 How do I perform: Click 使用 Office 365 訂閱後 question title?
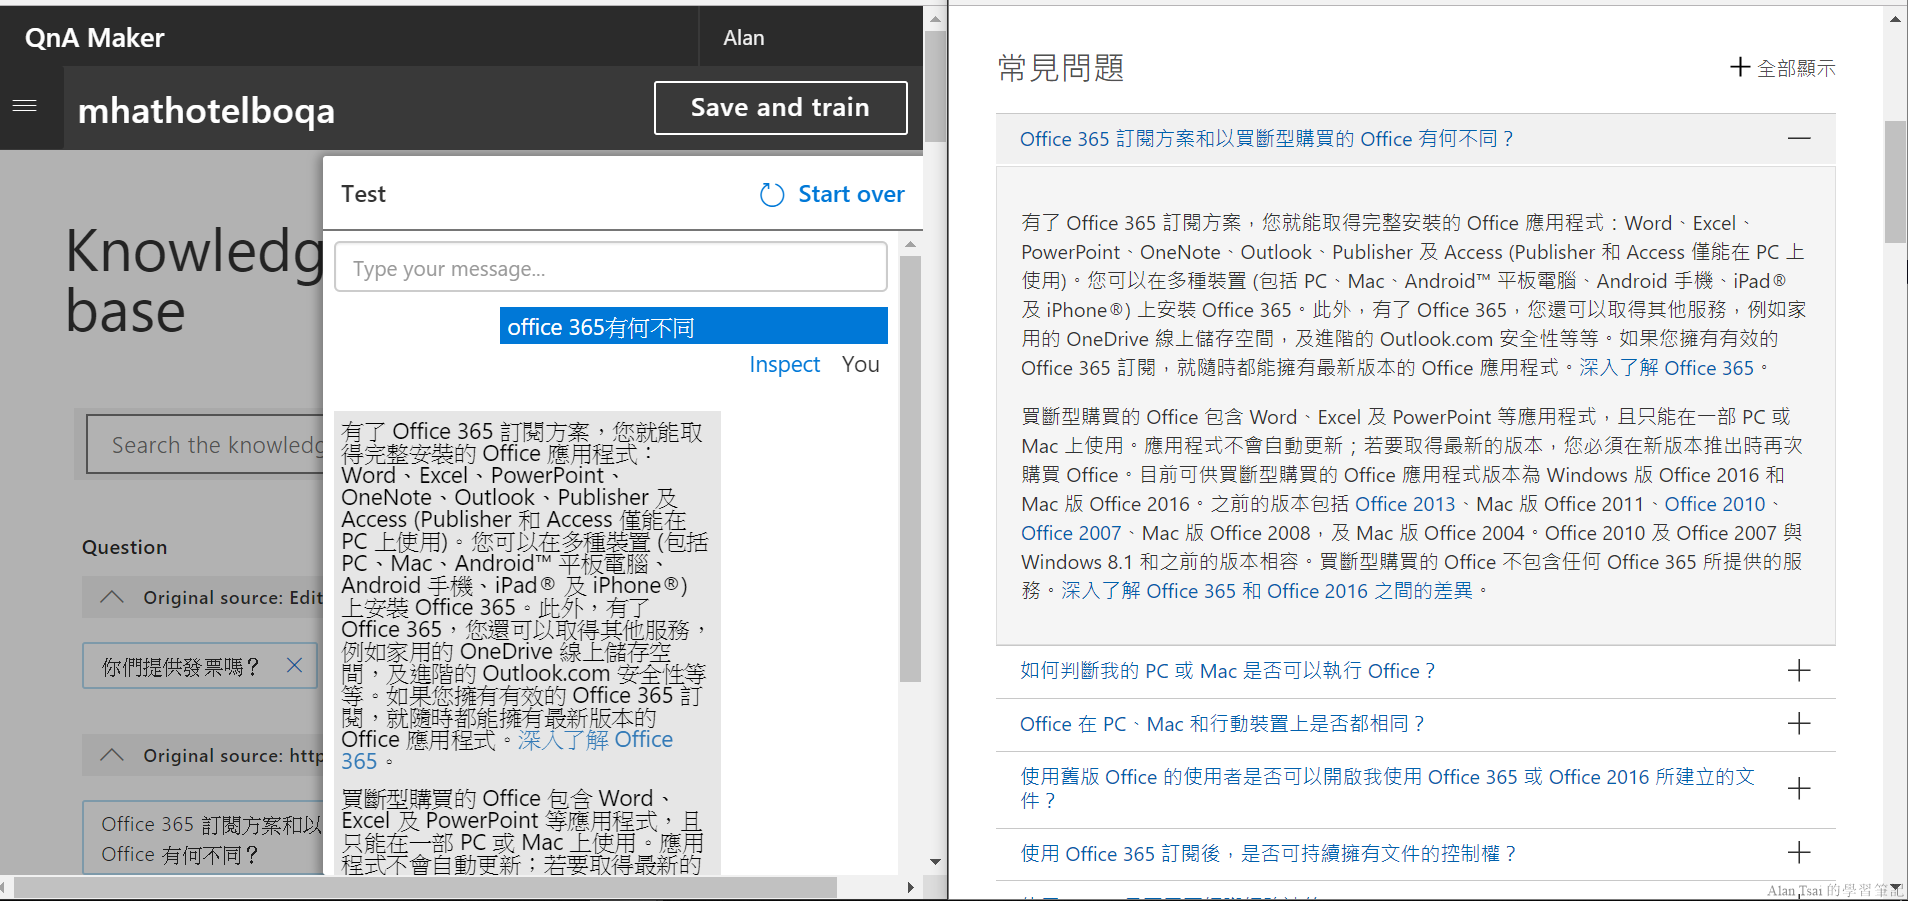(1268, 853)
